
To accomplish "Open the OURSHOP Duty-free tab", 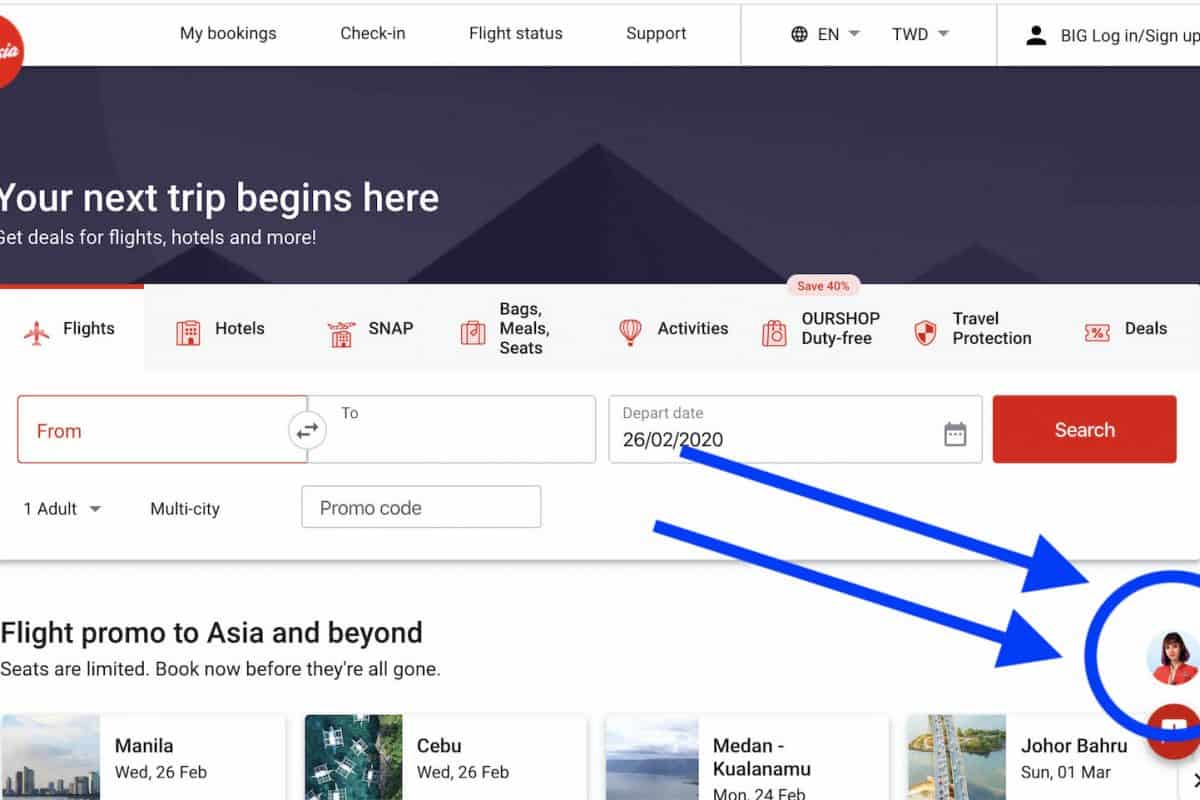I will [x=821, y=329].
